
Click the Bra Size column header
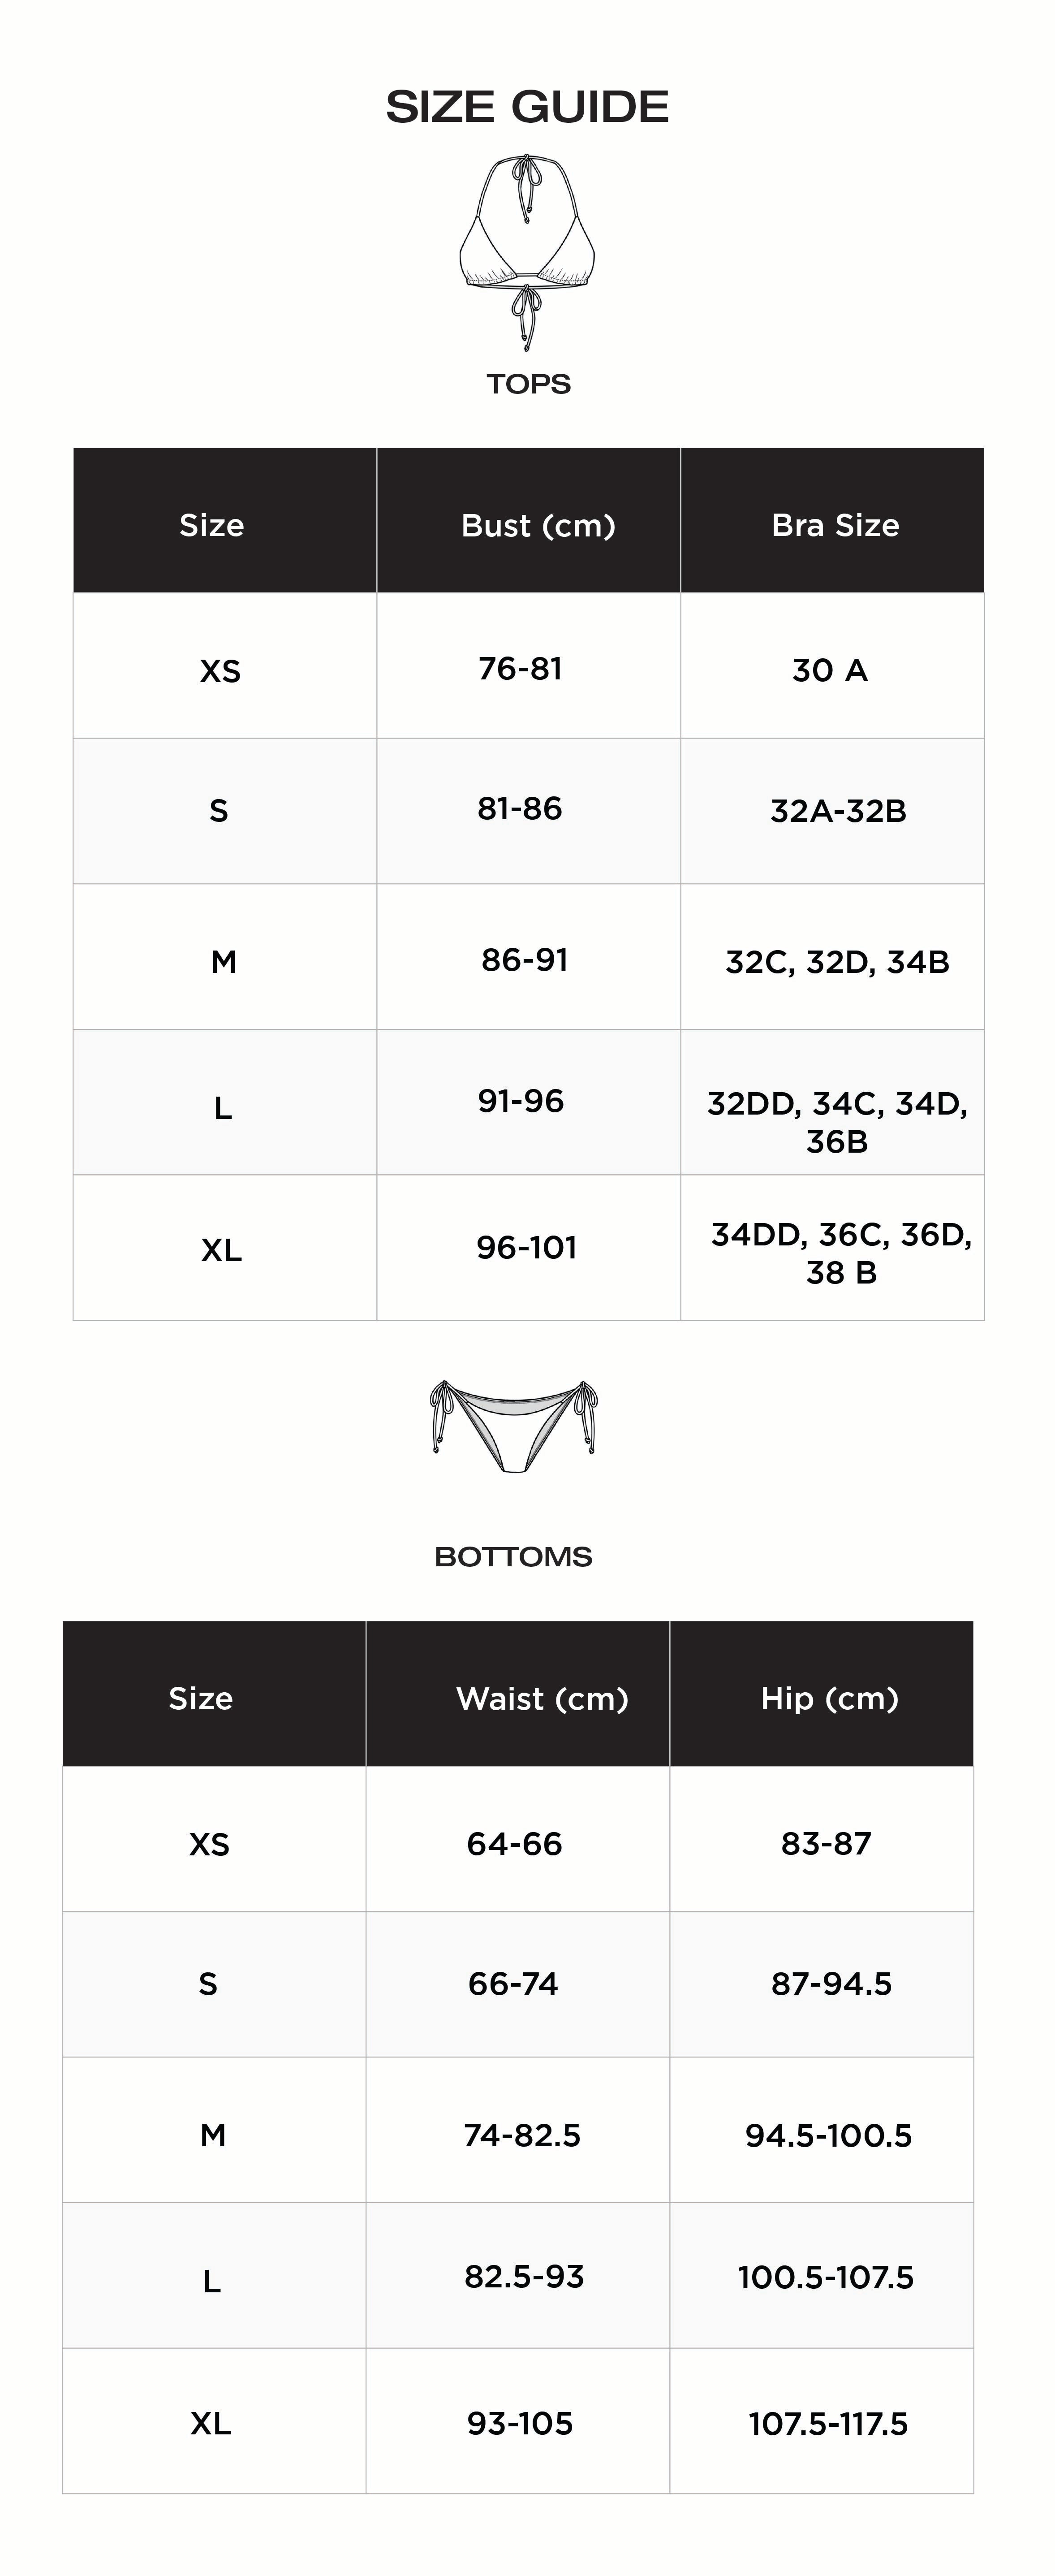(835, 525)
